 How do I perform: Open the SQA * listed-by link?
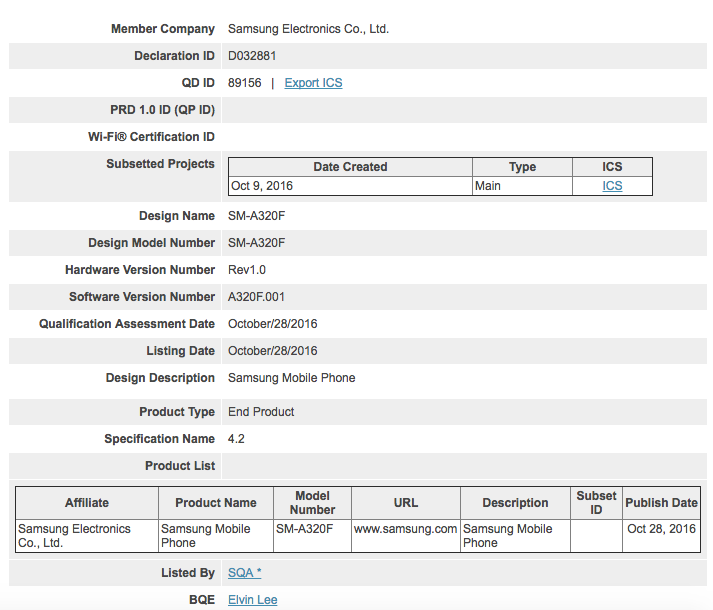(244, 573)
